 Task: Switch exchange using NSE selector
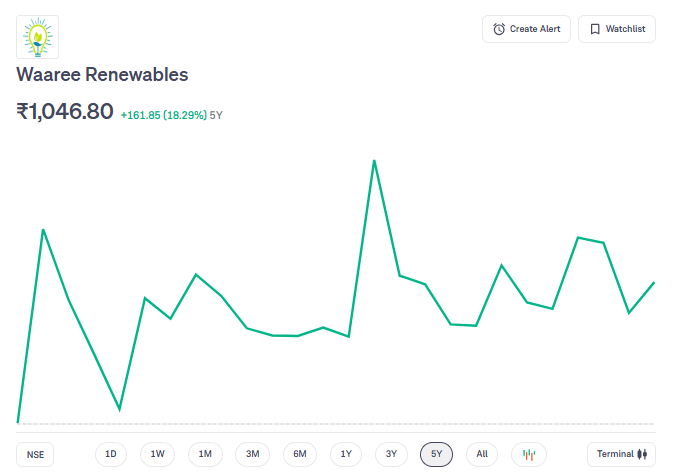[x=36, y=454]
